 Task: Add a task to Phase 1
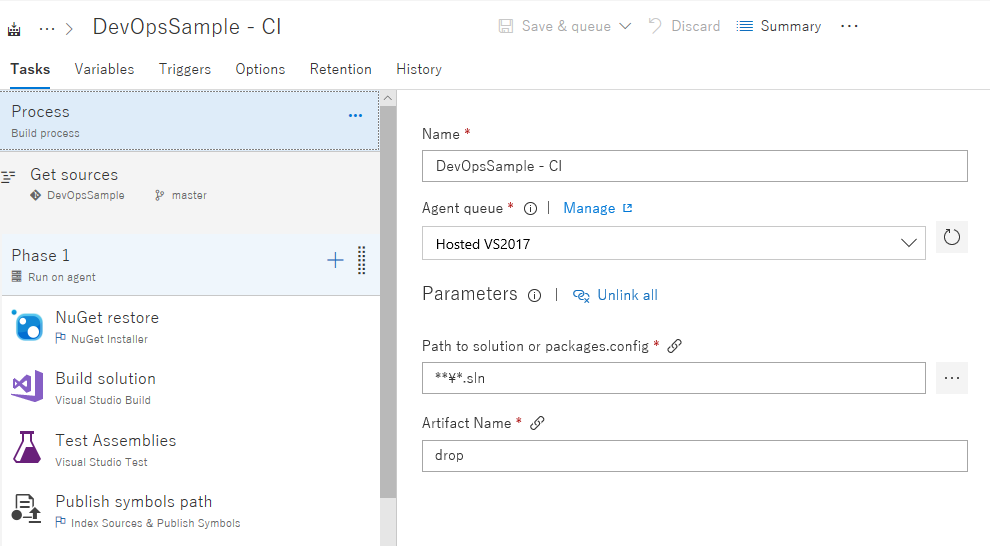coord(335,259)
